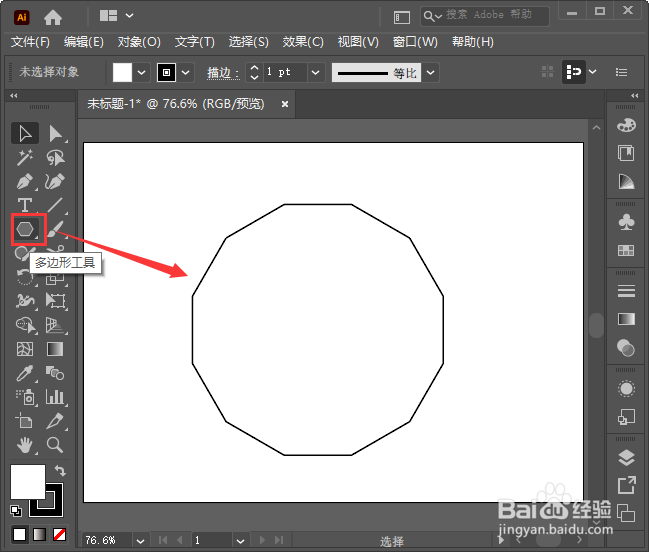The image size is (649, 552).
Task: Select the Perspective Grid tool
Action: pyautogui.click(x=55, y=325)
